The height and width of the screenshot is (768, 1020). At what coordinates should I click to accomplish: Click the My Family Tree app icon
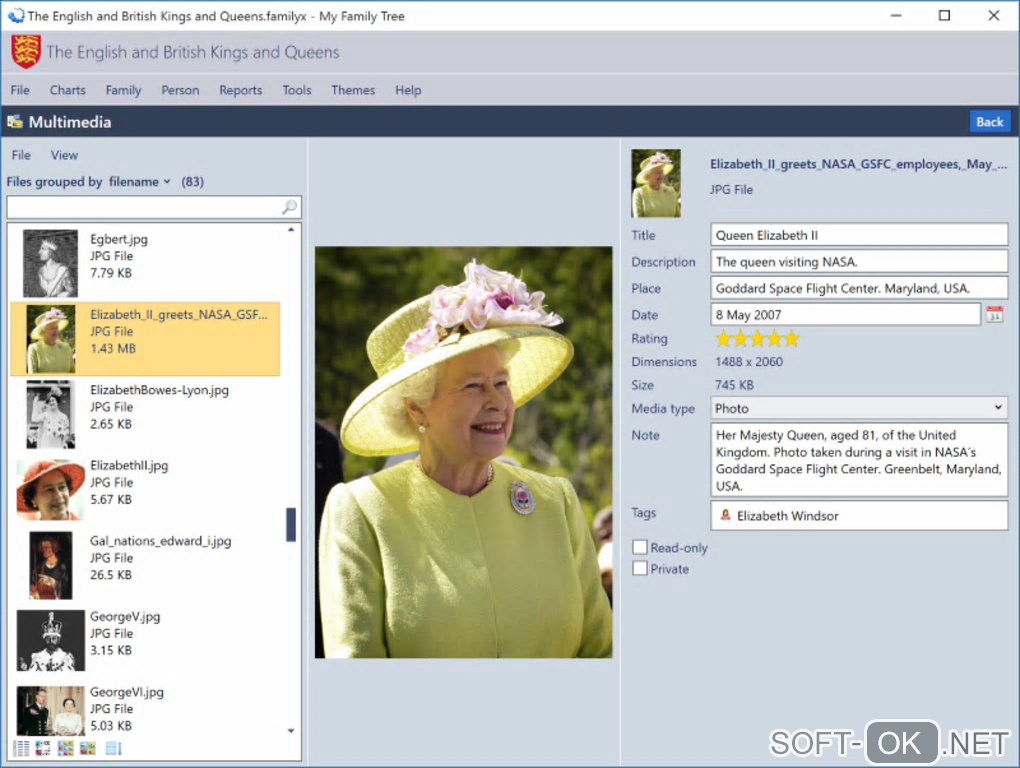click(x=16, y=16)
